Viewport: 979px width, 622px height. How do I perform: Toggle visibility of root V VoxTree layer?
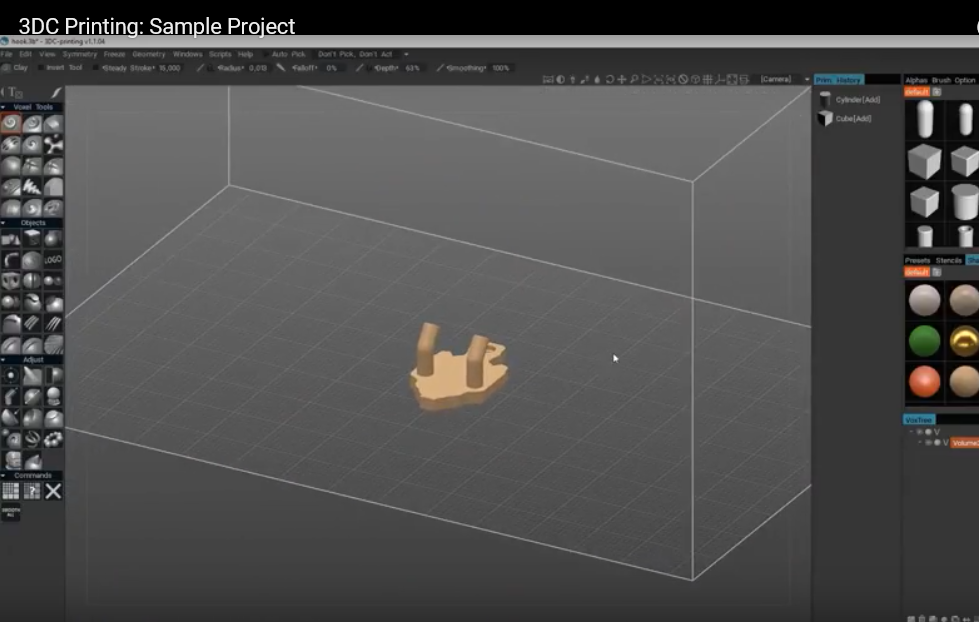tap(920, 432)
